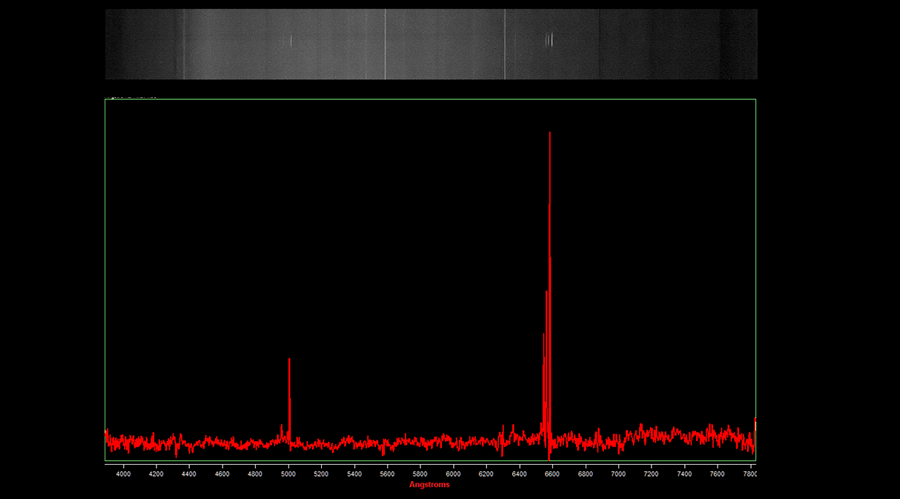Click the bright vertical line near 6300 in 2D spectrum

[x=504, y=44]
